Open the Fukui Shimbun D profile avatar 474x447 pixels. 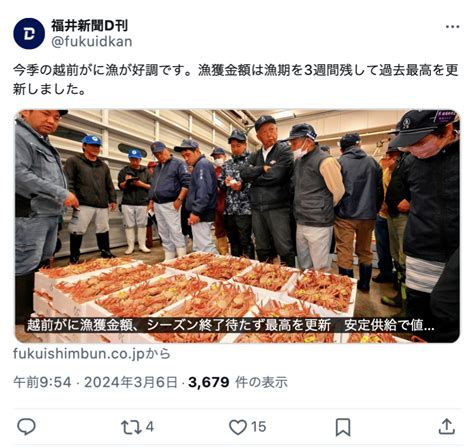click(x=29, y=34)
